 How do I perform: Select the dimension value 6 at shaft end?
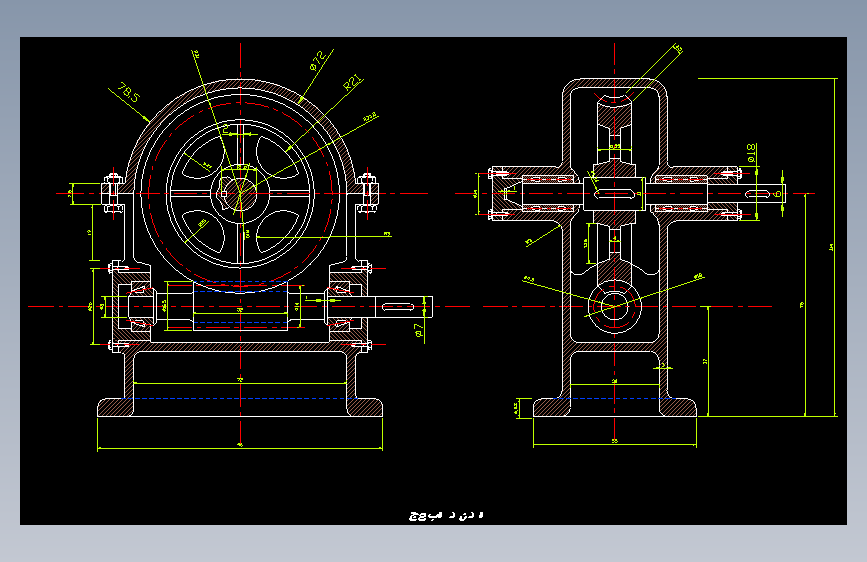(x=777, y=194)
